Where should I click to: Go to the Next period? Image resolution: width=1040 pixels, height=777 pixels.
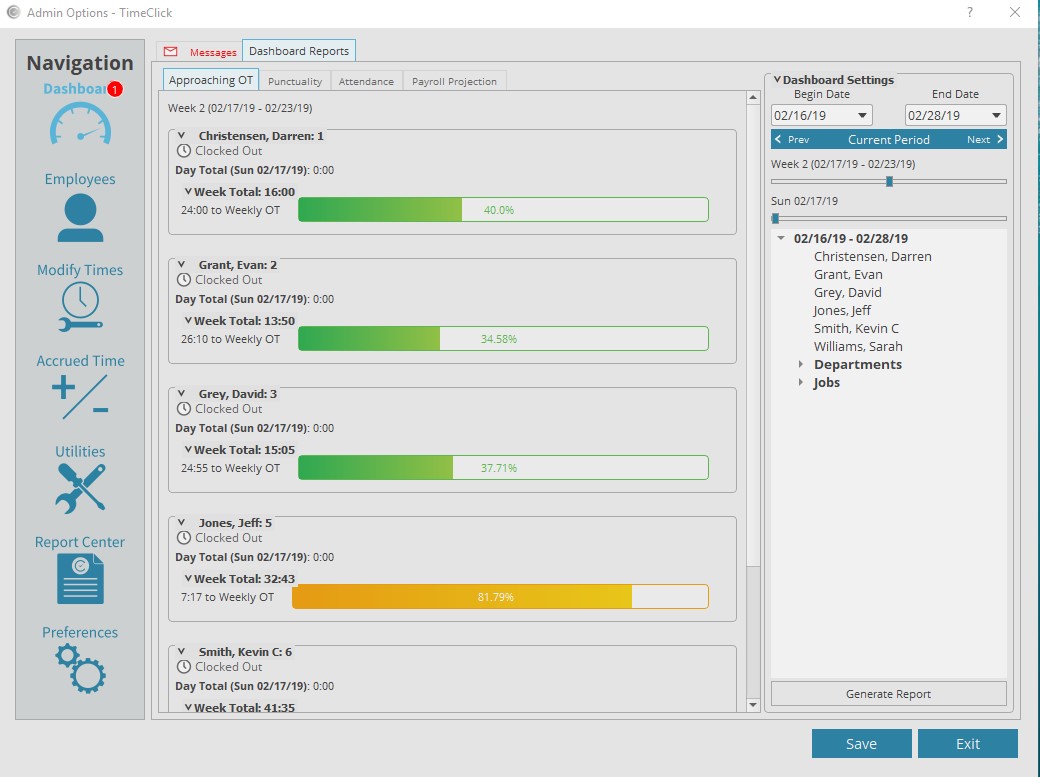click(x=985, y=139)
